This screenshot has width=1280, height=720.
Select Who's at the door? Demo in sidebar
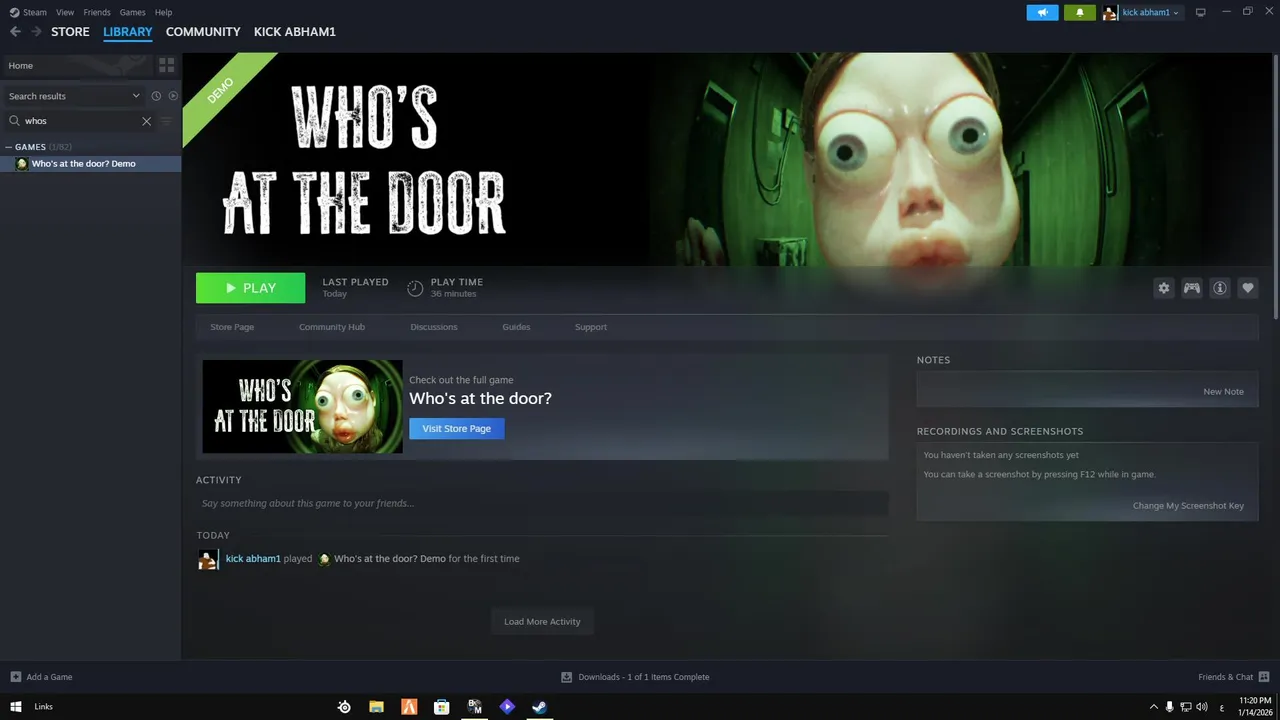coord(90,164)
